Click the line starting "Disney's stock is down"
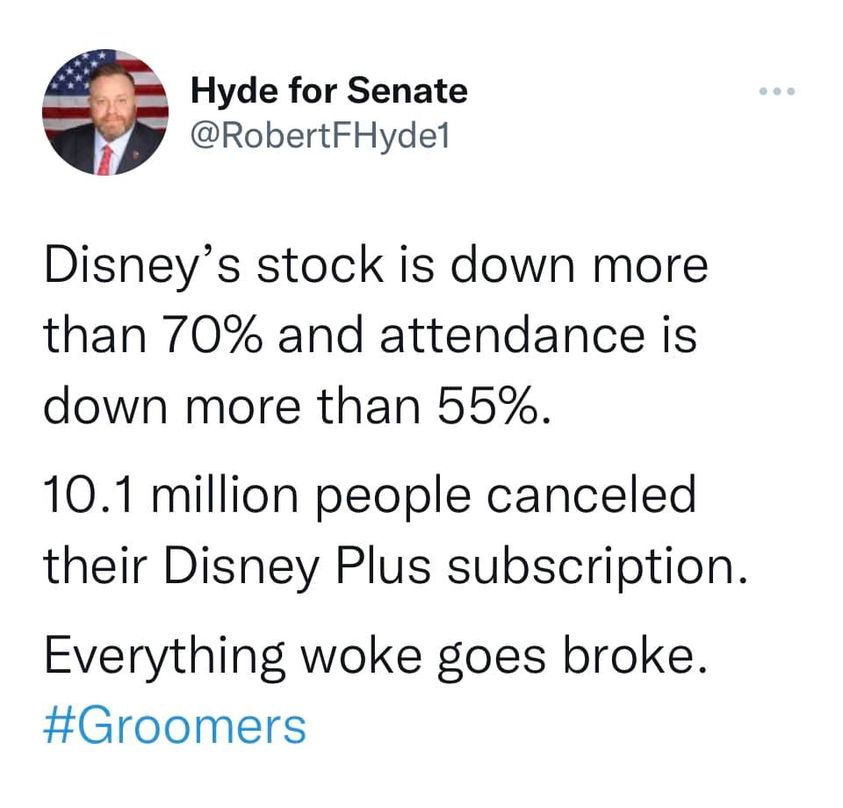 [x=376, y=268]
